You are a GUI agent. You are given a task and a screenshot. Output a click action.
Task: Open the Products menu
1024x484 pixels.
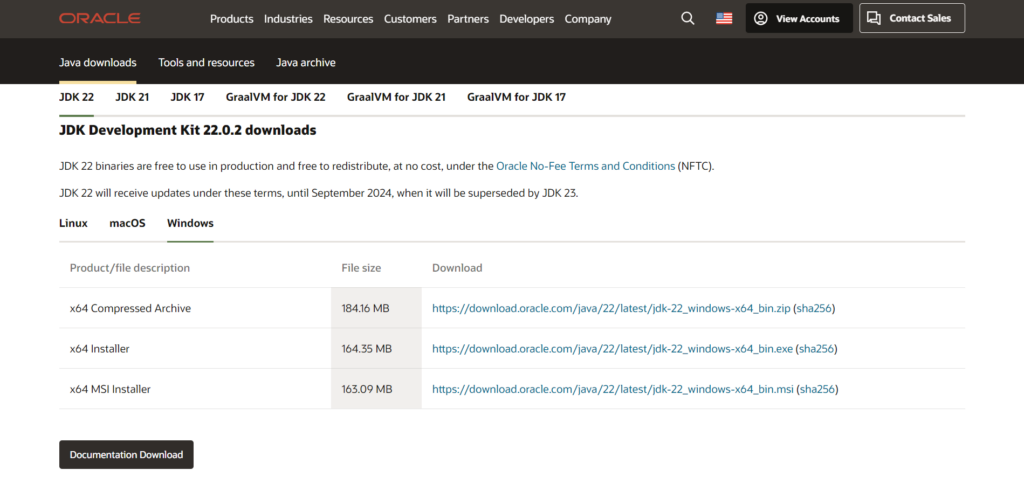pos(231,18)
